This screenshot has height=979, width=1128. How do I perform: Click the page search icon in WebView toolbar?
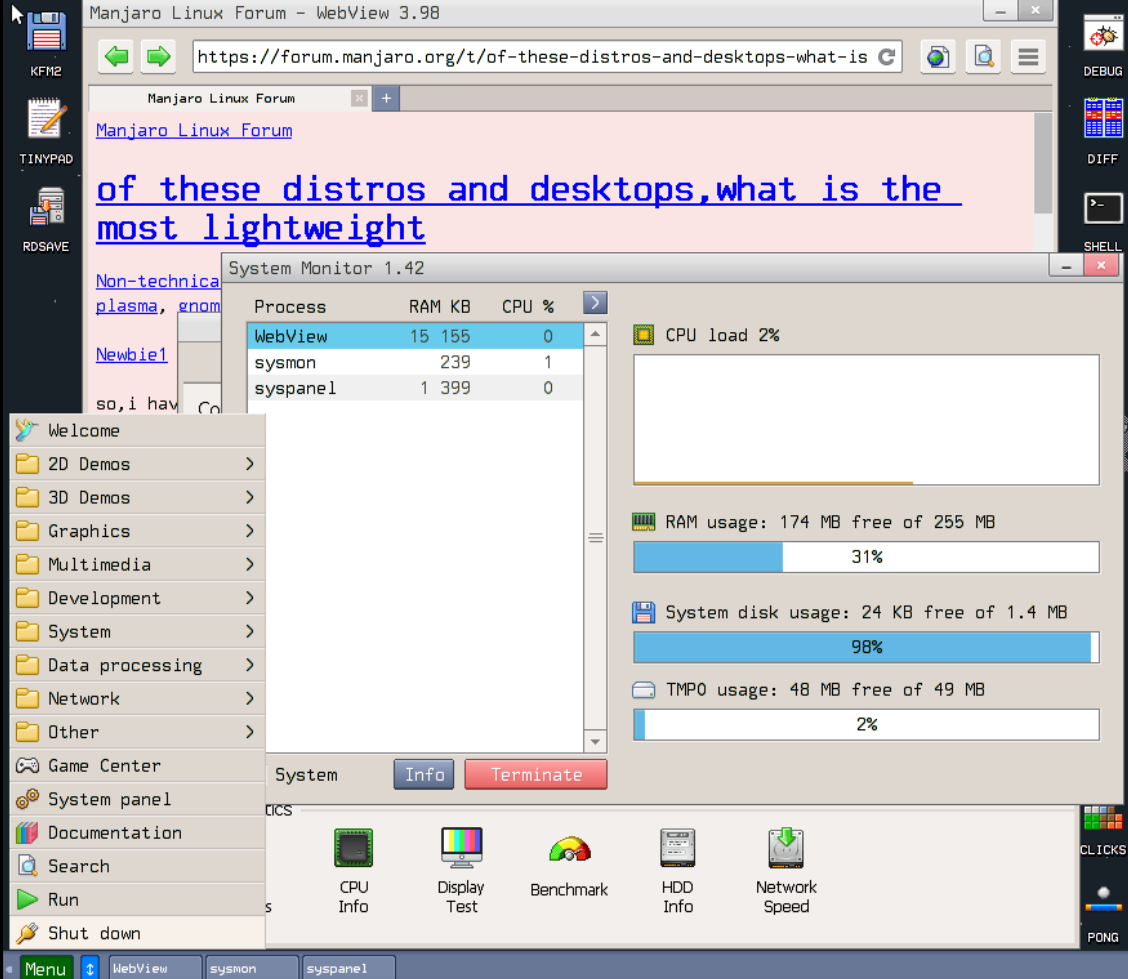[983, 57]
